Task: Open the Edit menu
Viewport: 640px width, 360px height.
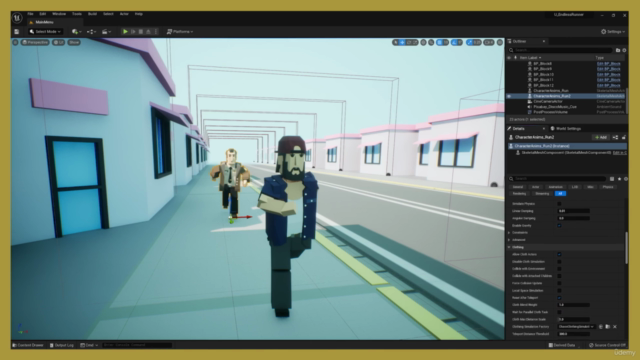Action: click(42, 14)
